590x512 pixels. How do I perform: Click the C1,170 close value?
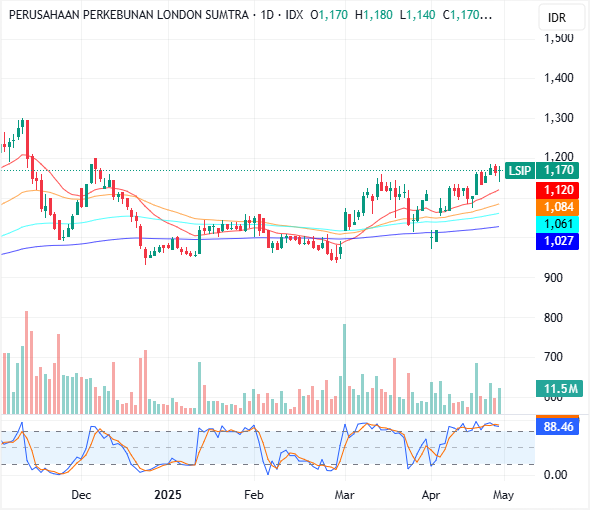[x=467, y=15]
